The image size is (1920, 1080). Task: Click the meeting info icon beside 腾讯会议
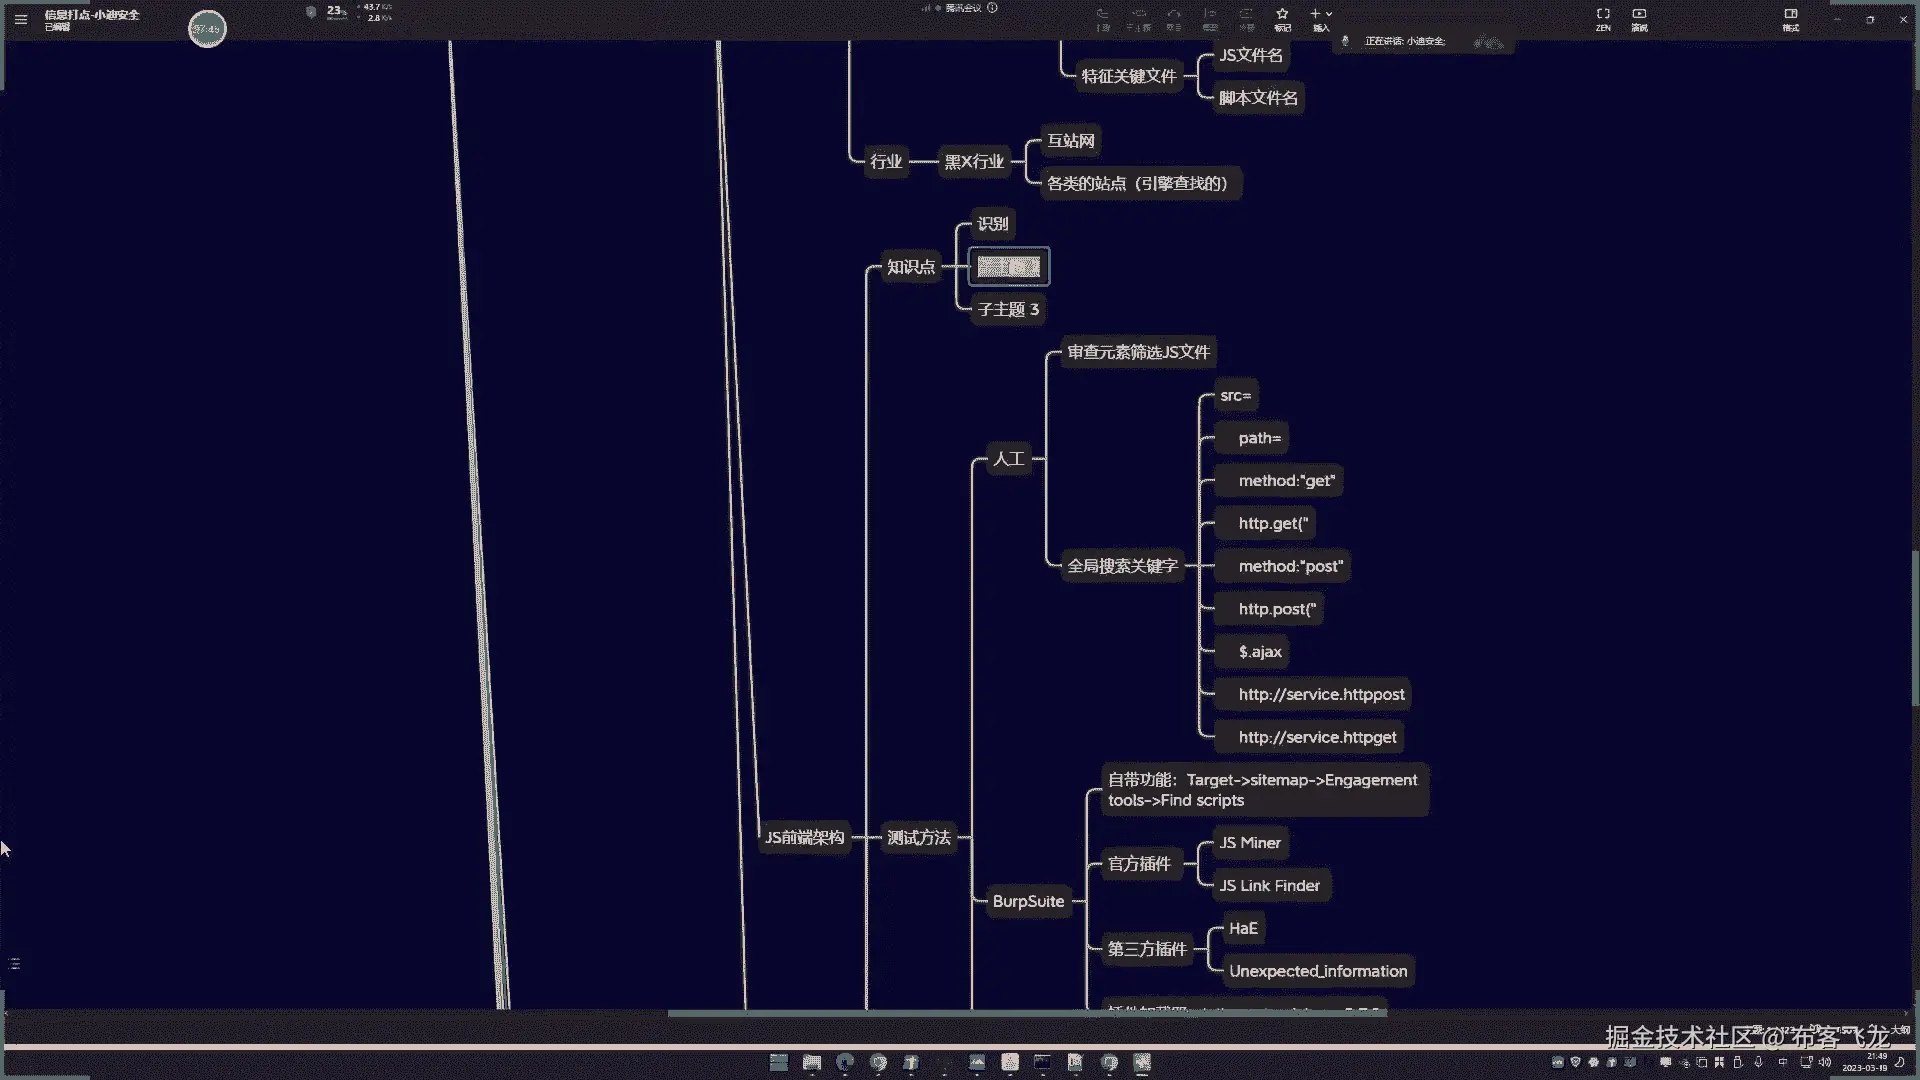(992, 8)
